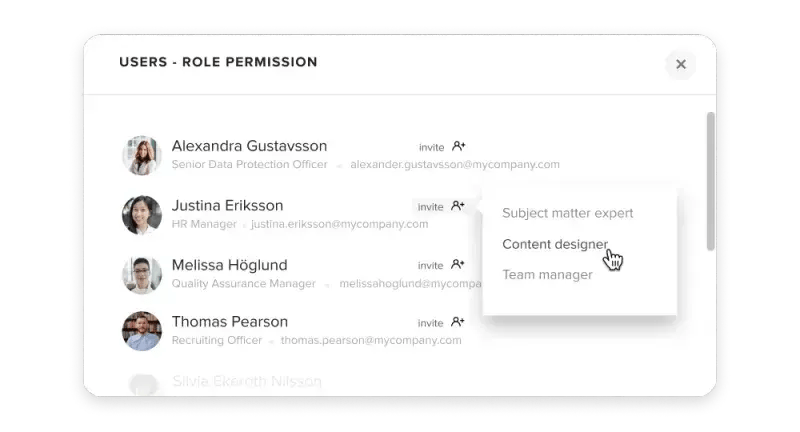Viewport: 800px width, 432px height.
Task: Click add-user icon beside Justina Eriksson
Action: (x=458, y=206)
